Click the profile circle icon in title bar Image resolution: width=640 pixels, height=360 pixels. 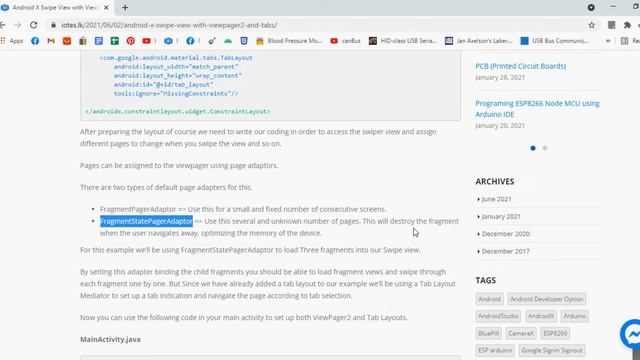[591, 7]
